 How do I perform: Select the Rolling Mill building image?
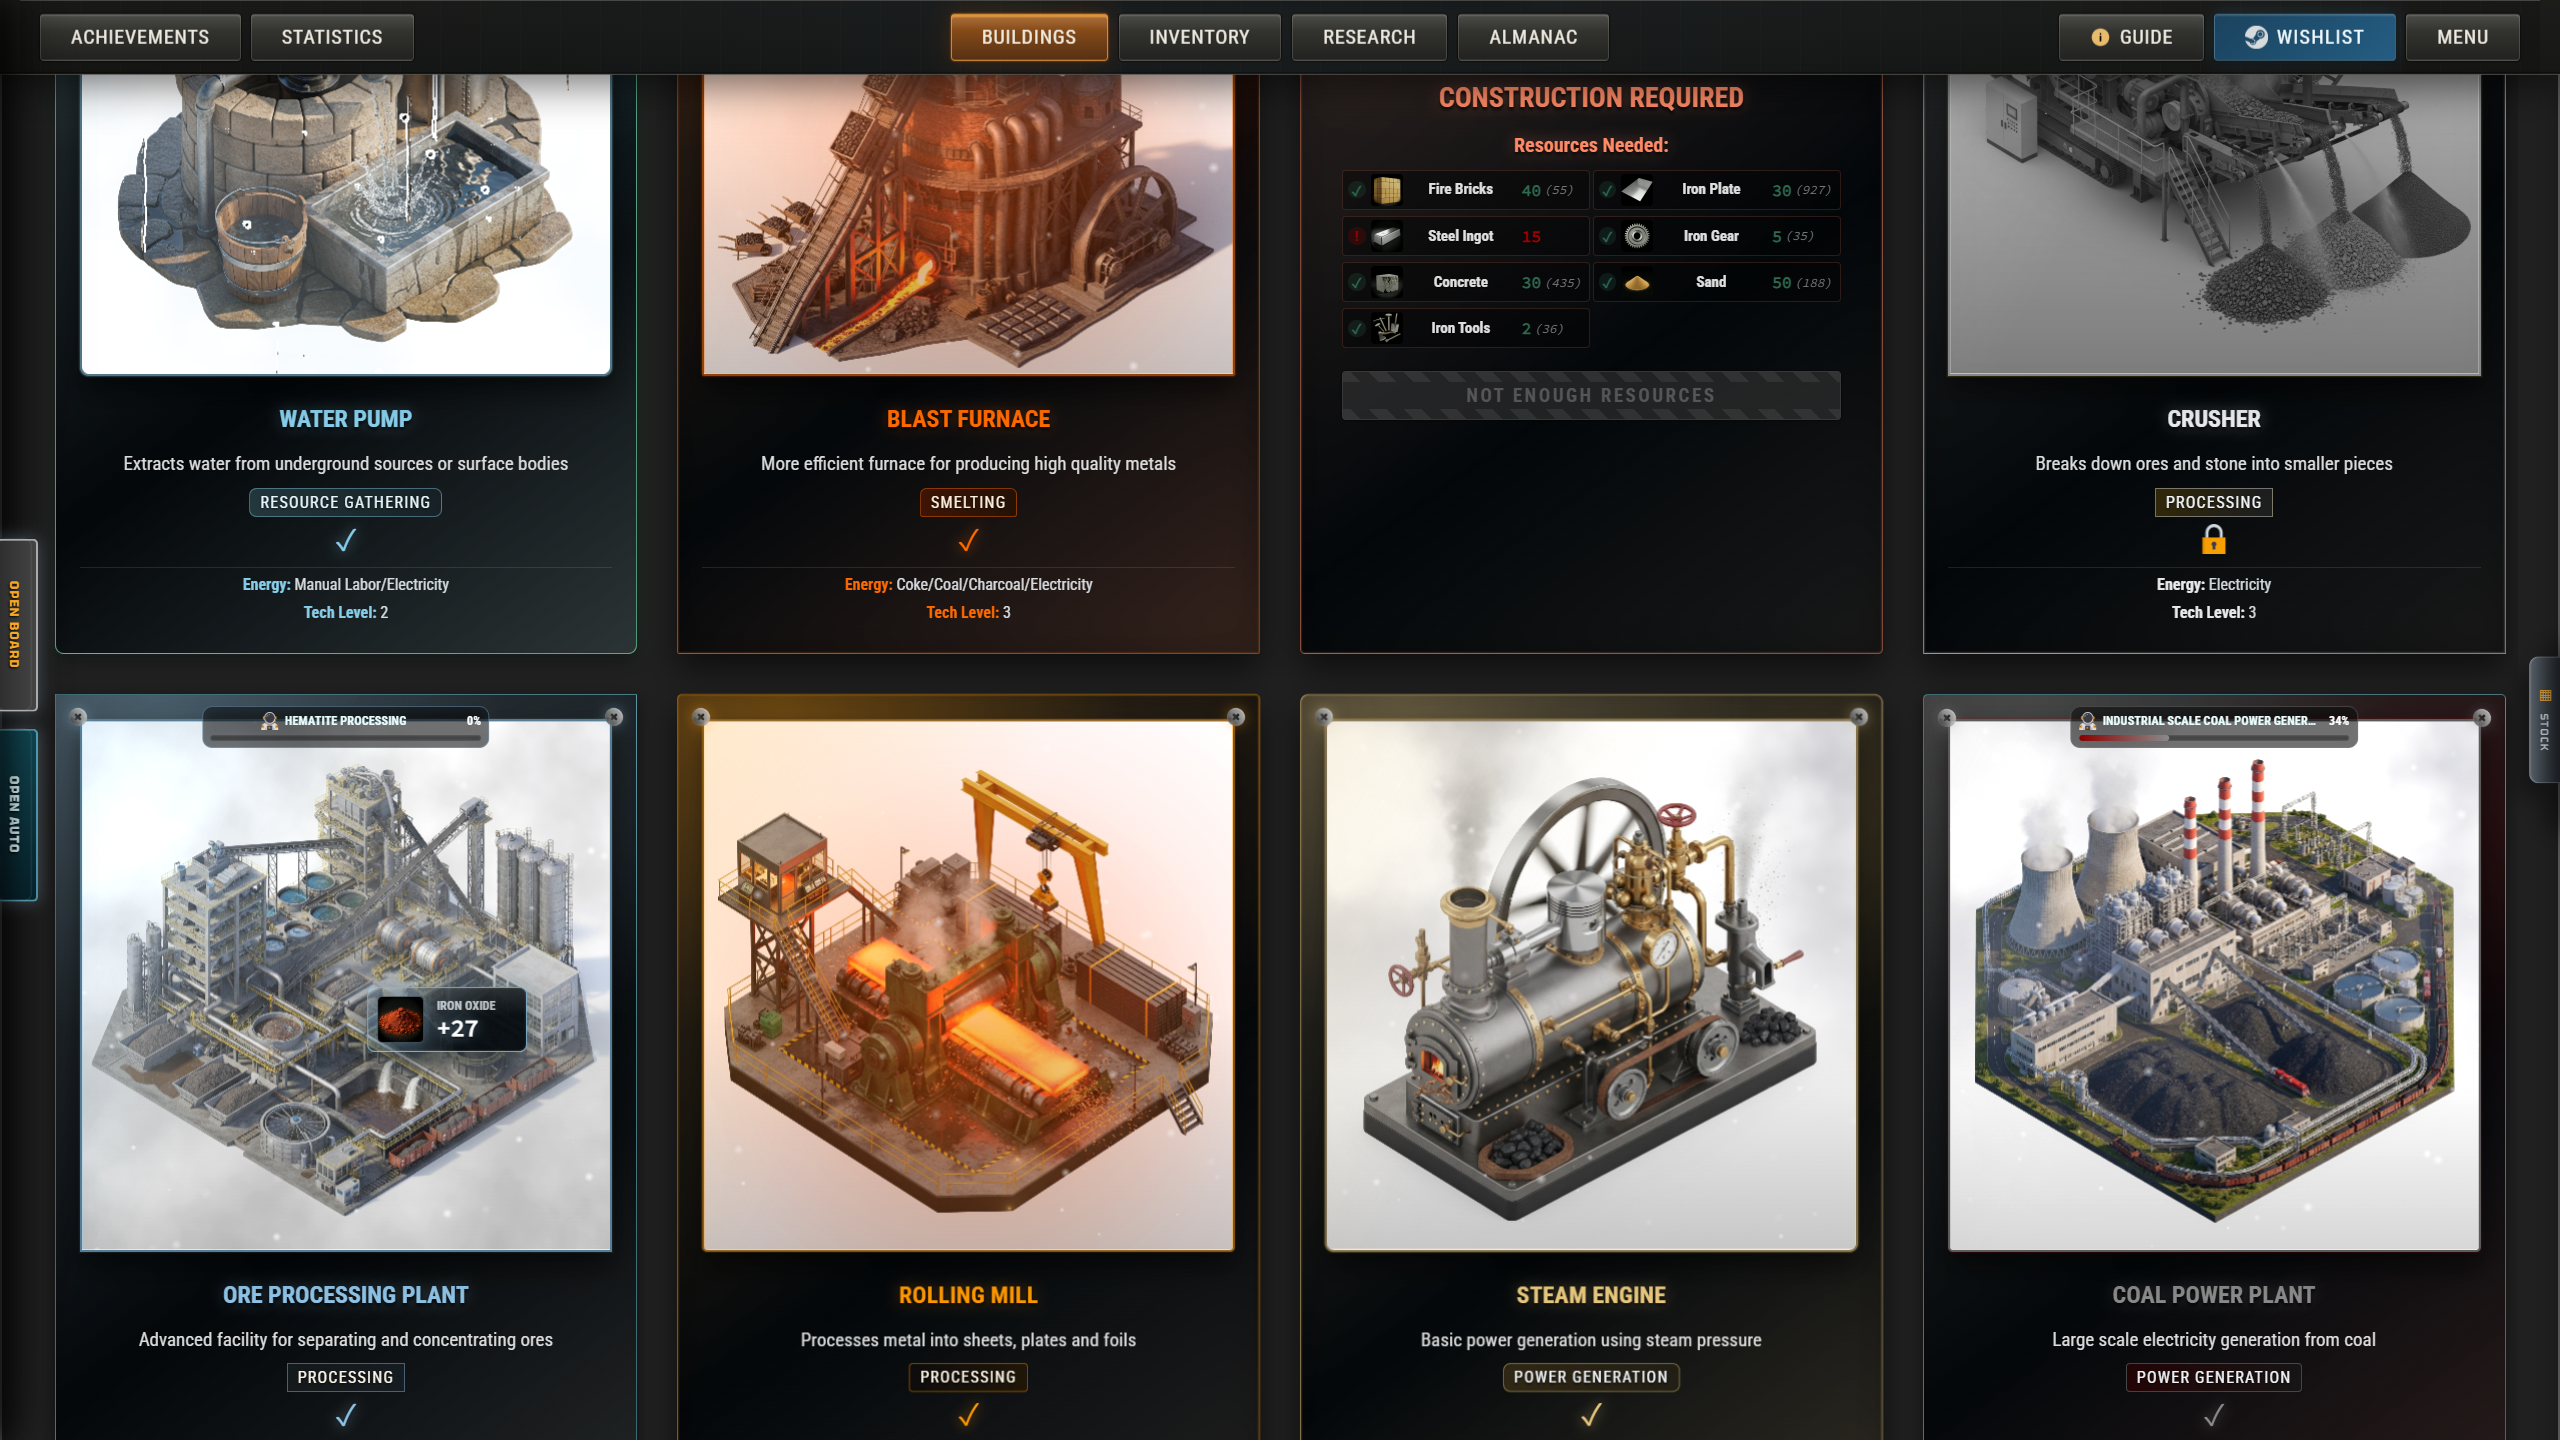(968, 985)
